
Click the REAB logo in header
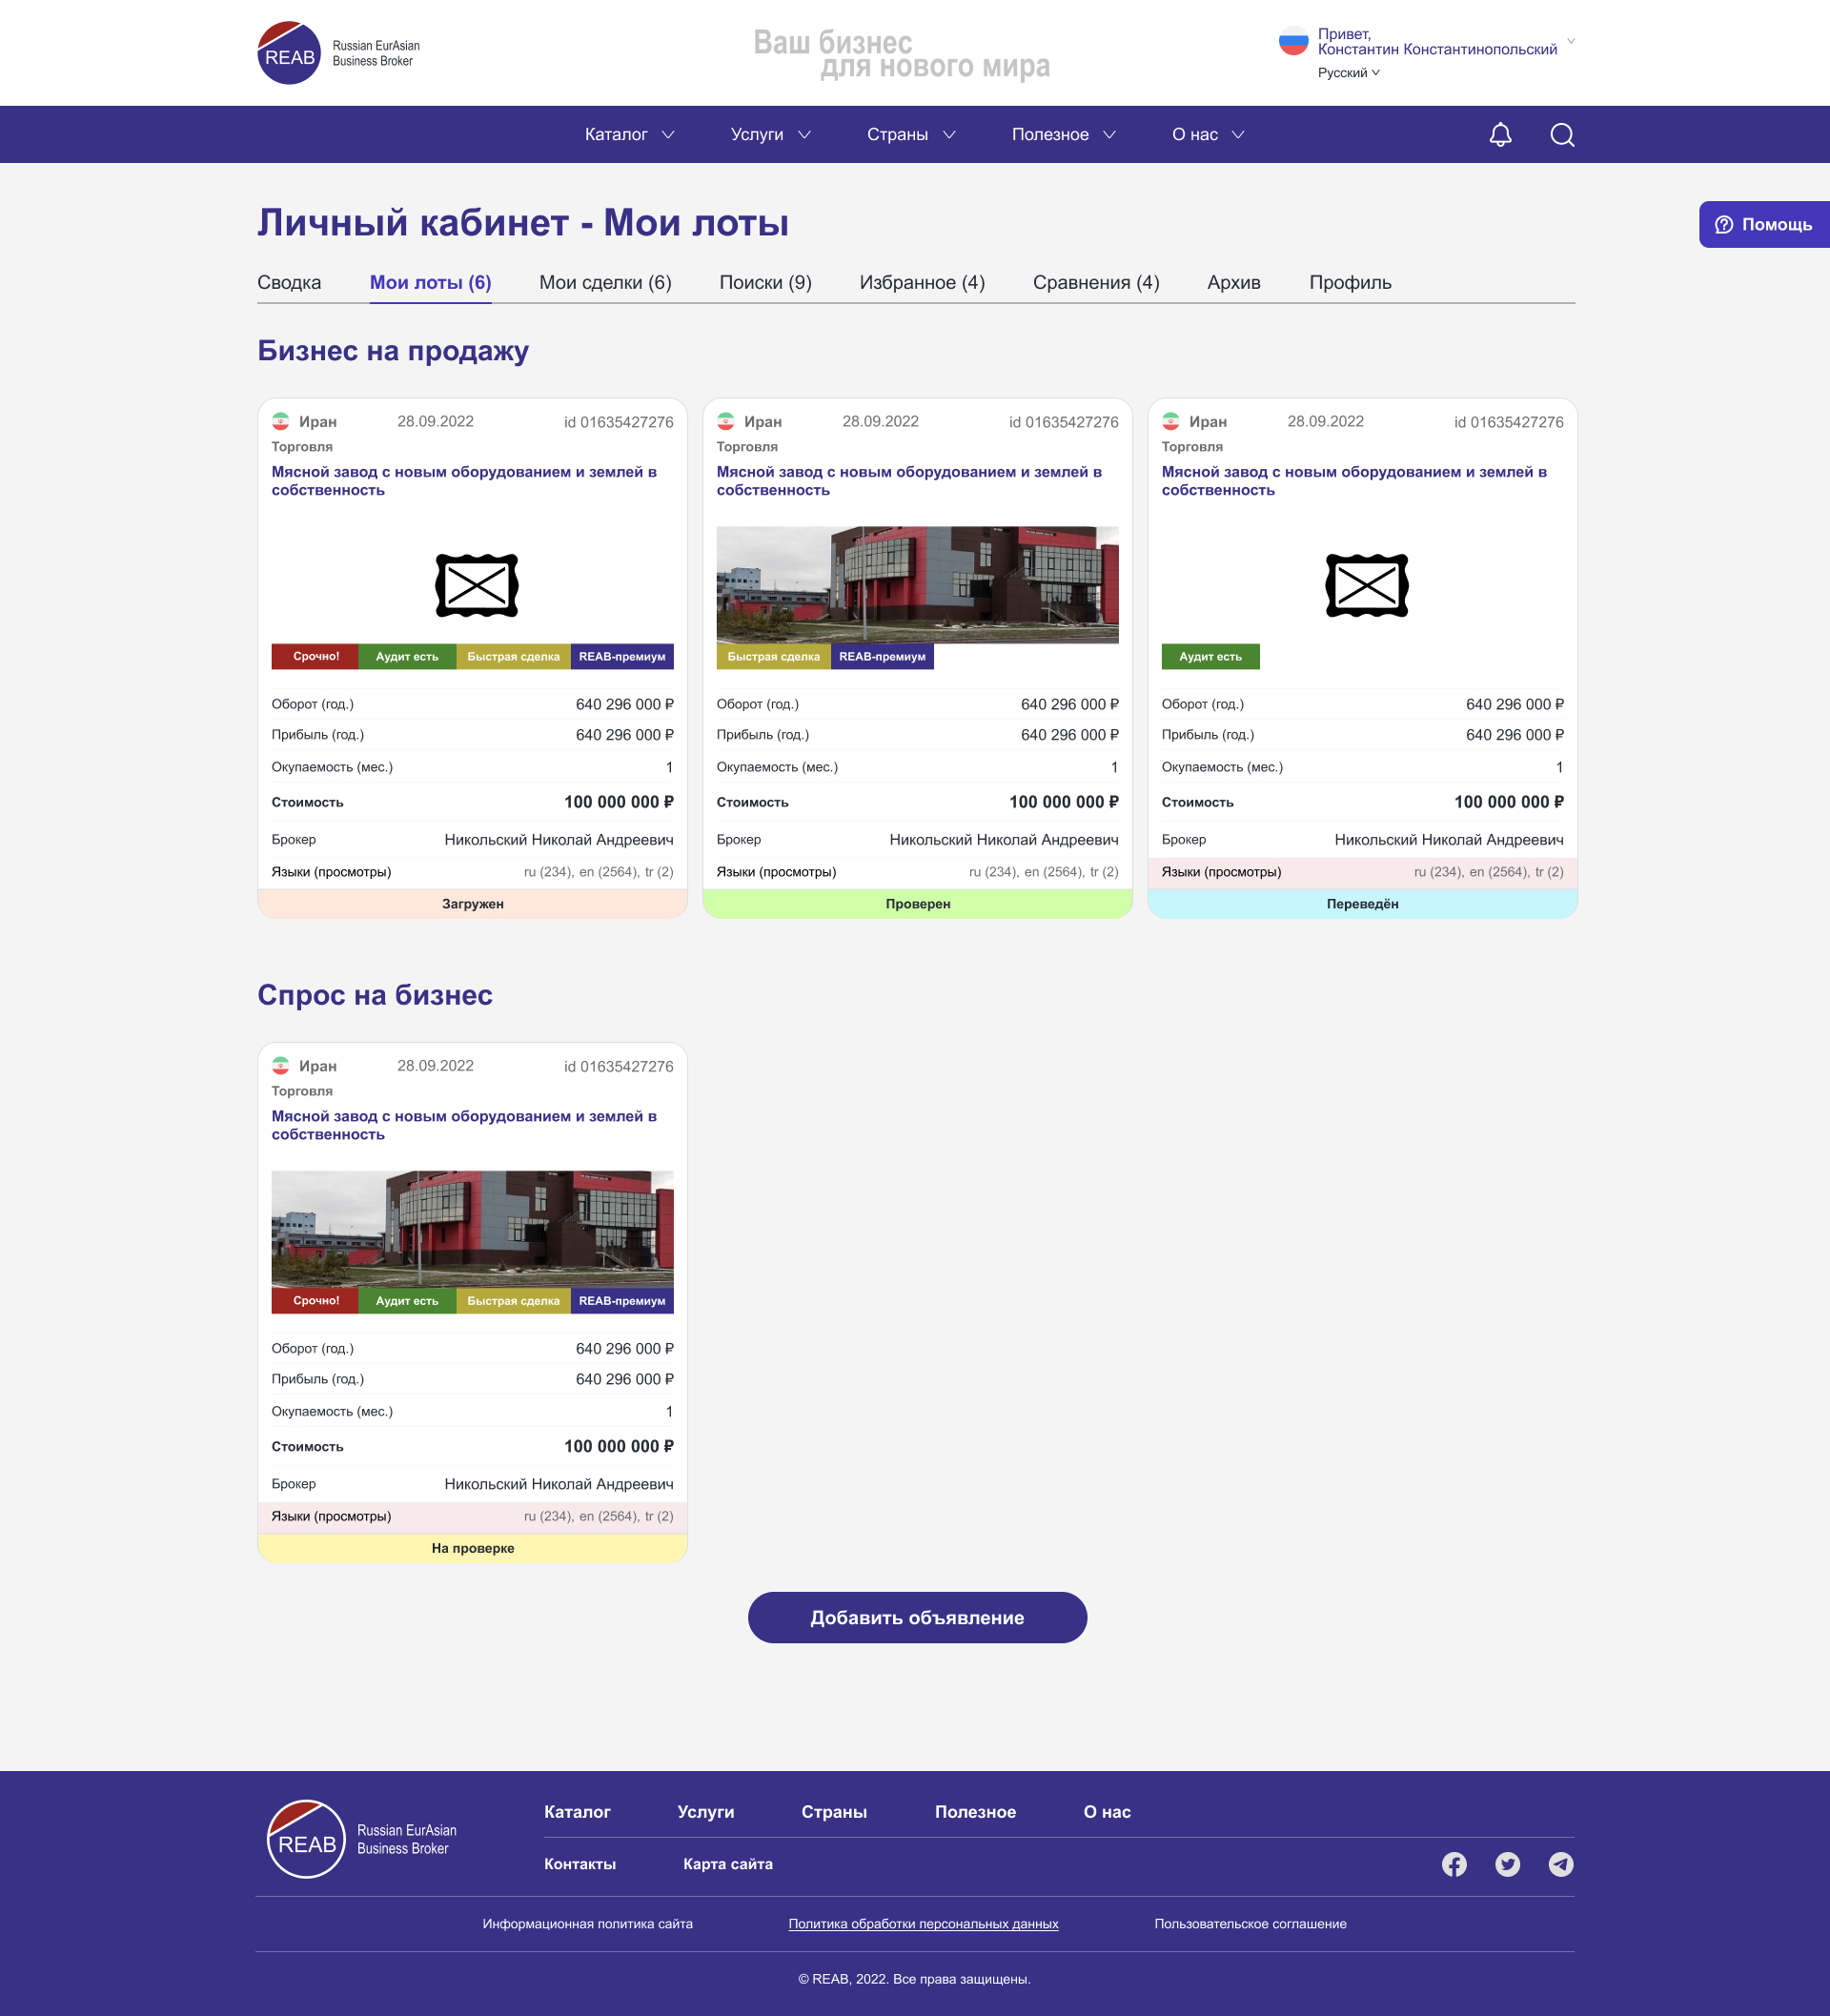point(289,53)
